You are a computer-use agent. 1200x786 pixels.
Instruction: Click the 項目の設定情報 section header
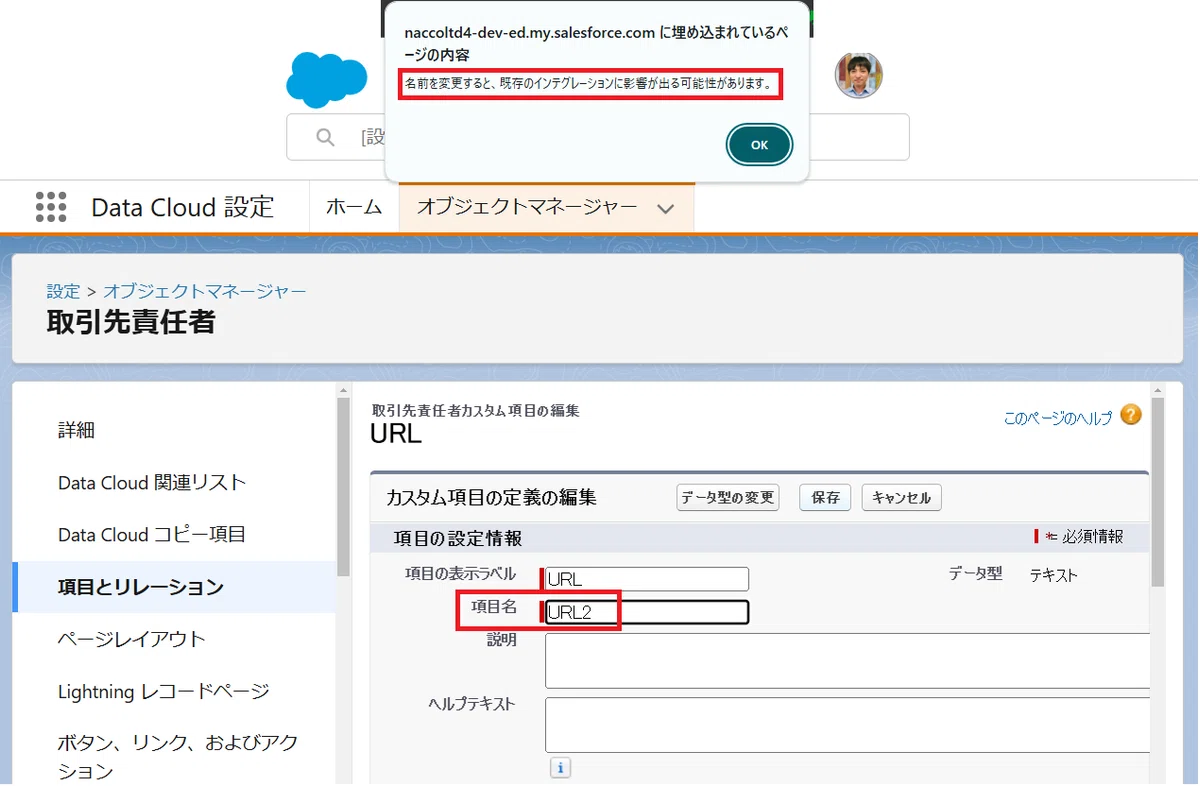(x=458, y=538)
